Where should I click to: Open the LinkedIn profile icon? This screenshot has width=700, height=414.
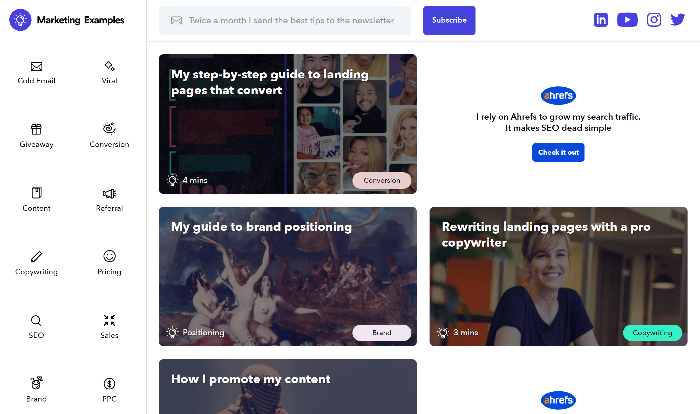pyautogui.click(x=601, y=20)
